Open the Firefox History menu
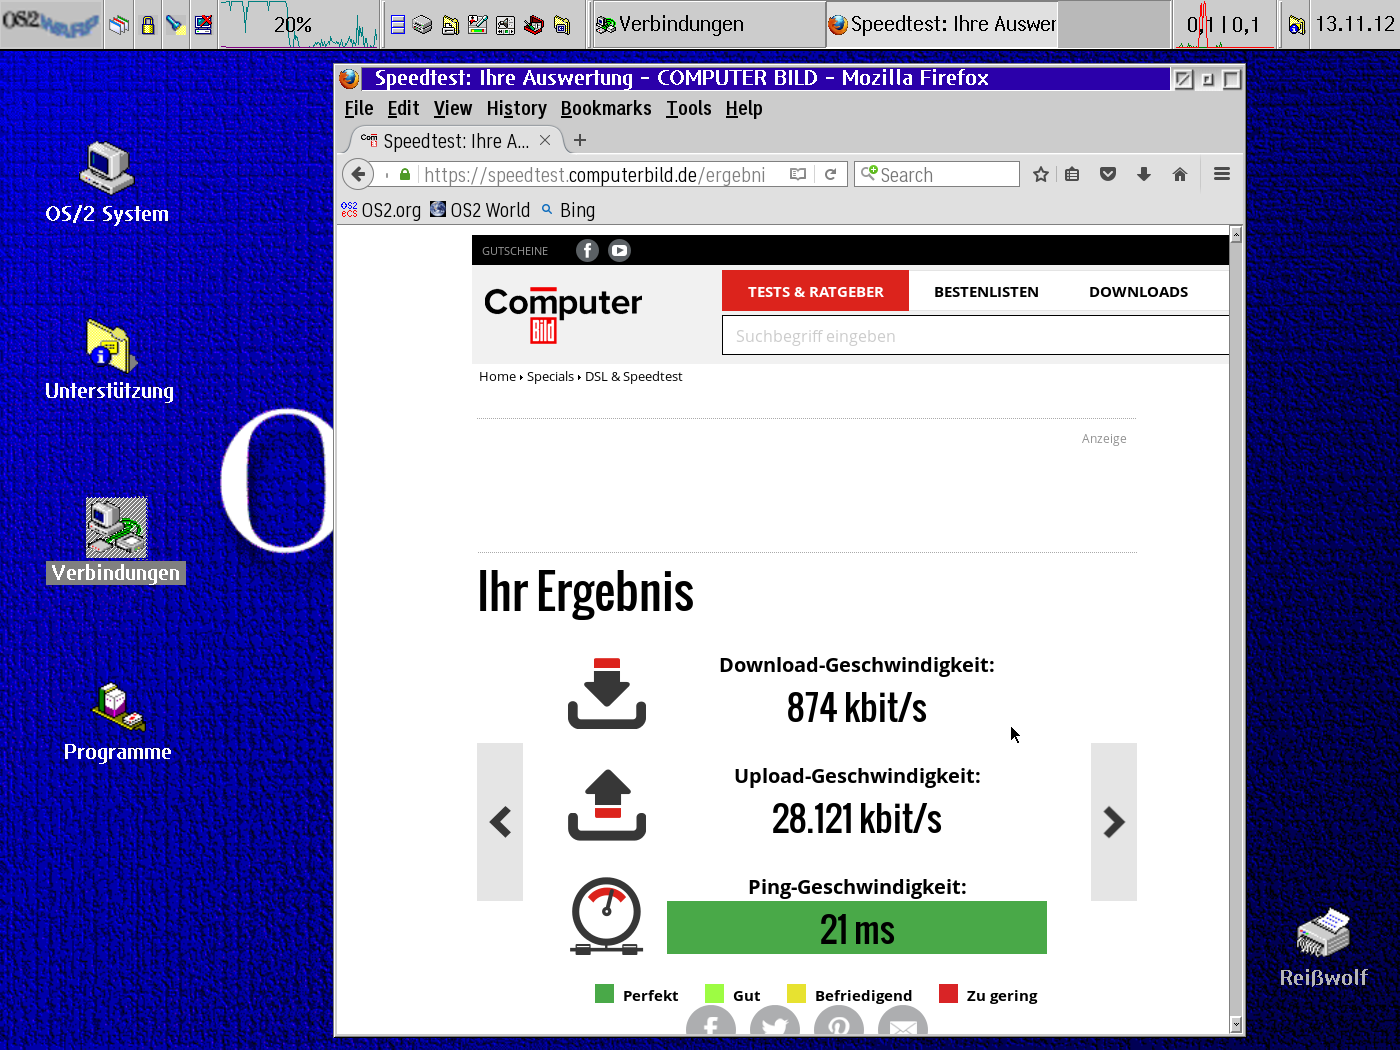 (x=517, y=108)
